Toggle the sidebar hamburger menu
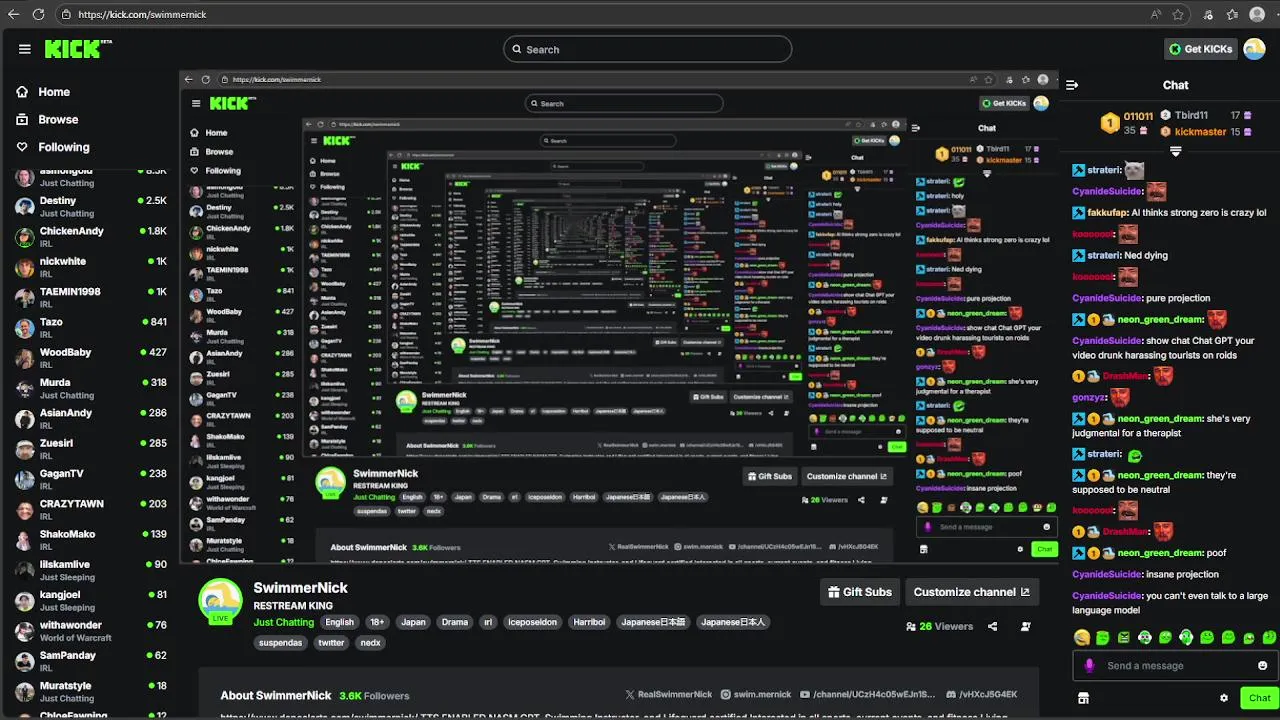This screenshot has height=720, width=1280. coord(24,49)
